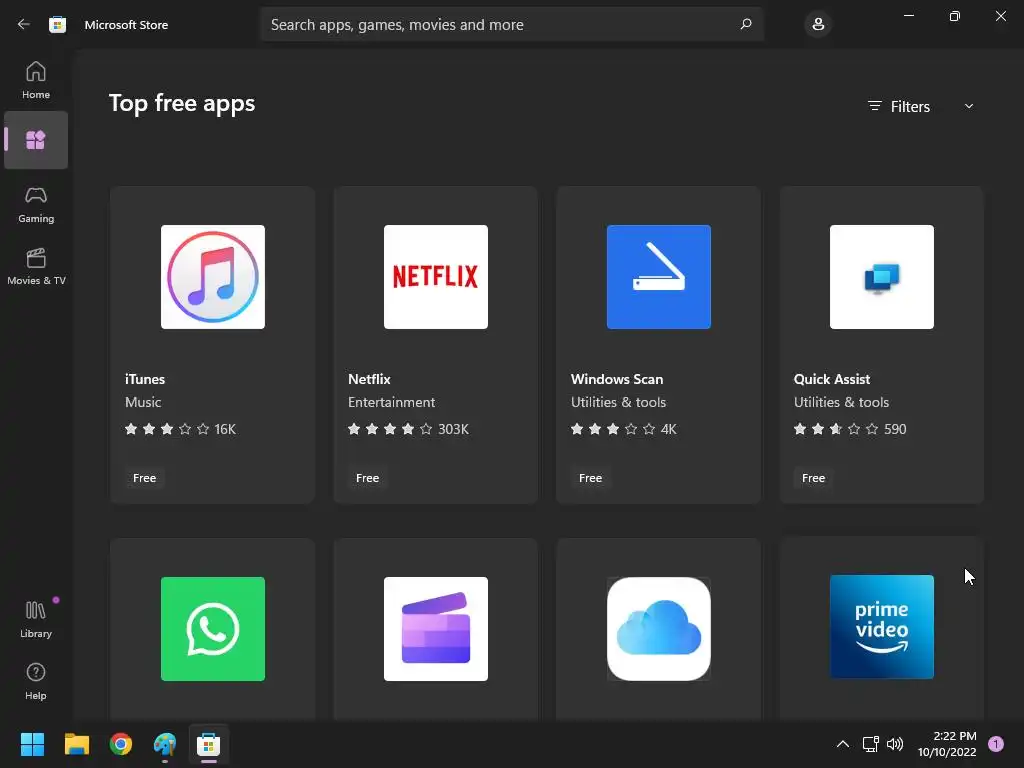Click the volume speaker tray icon
1024x768 pixels.
pos(895,744)
